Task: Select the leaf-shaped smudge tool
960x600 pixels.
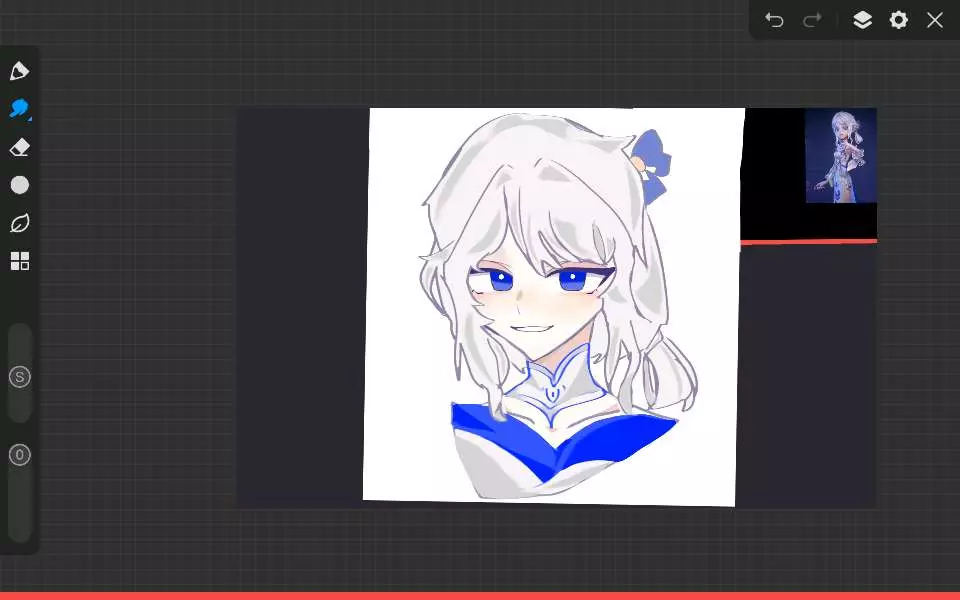Action: coord(20,223)
